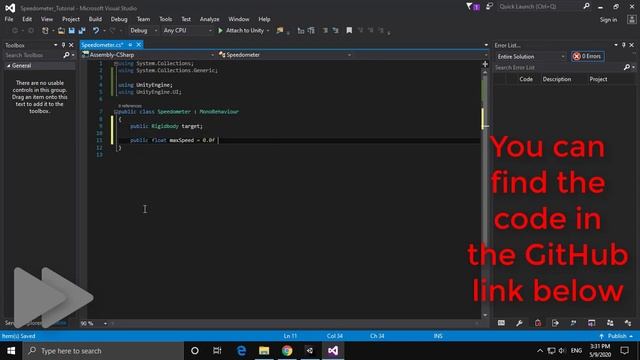Toggle the 0 Errors filter button
Screen dimensions: 640x360
587,56
